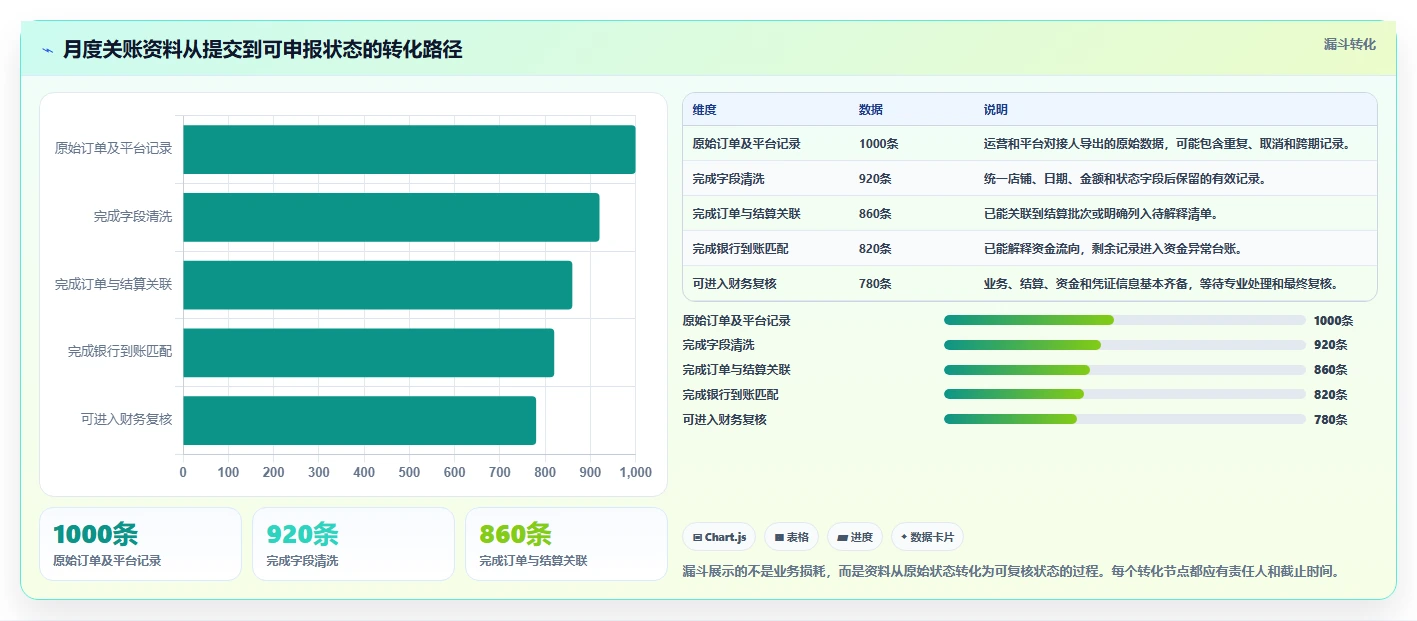Click the 原始订单及平台记录 progress bar
This screenshot has width=1417, height=621.
1125,320
